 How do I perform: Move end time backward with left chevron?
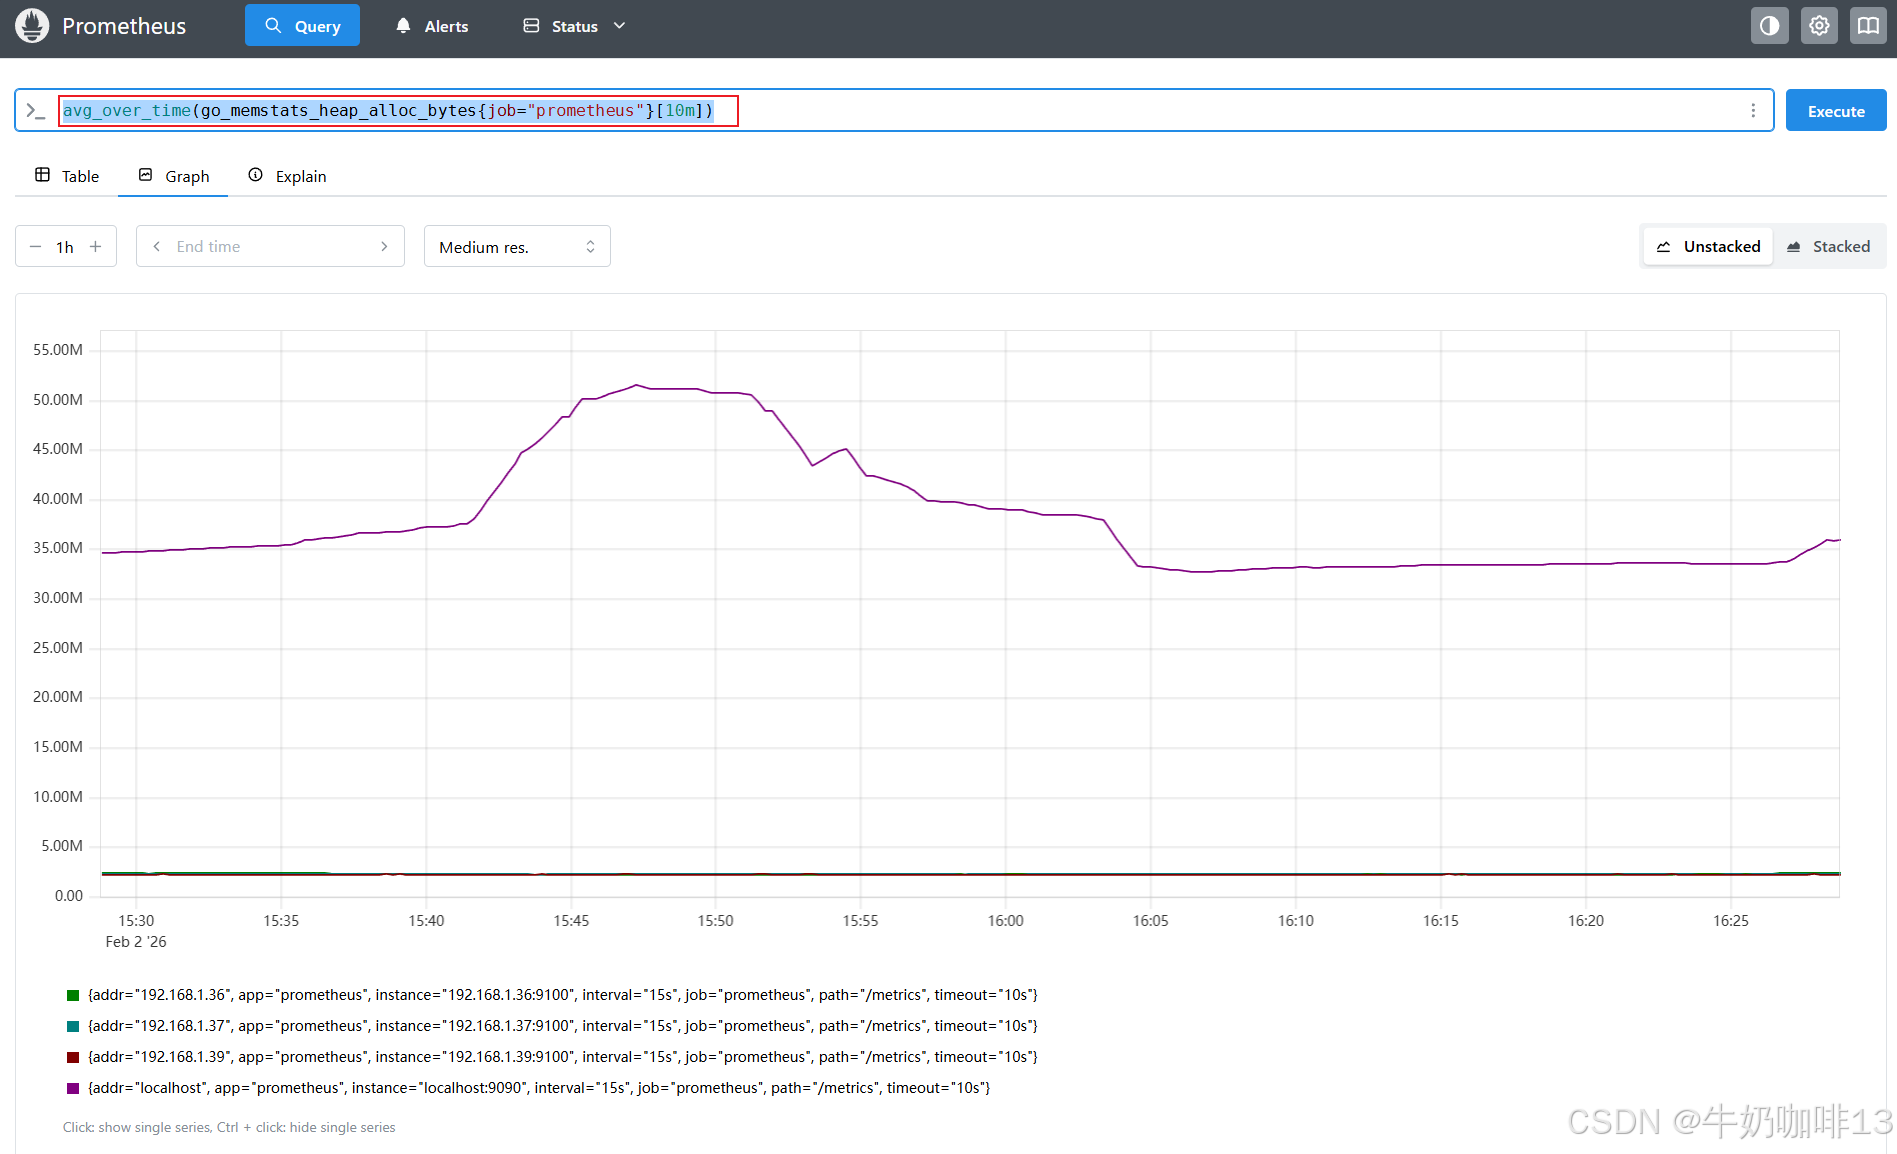pyautogui.click(x=156, y=247)
